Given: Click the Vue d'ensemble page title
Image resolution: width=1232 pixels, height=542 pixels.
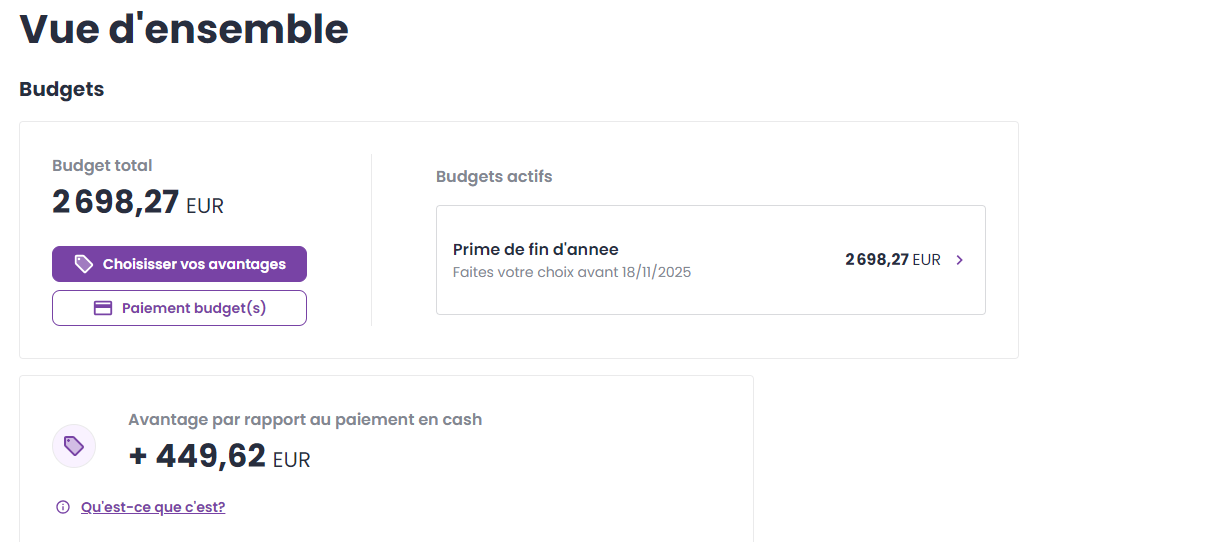Looking at the screenshot, I should tap(184, 28).
